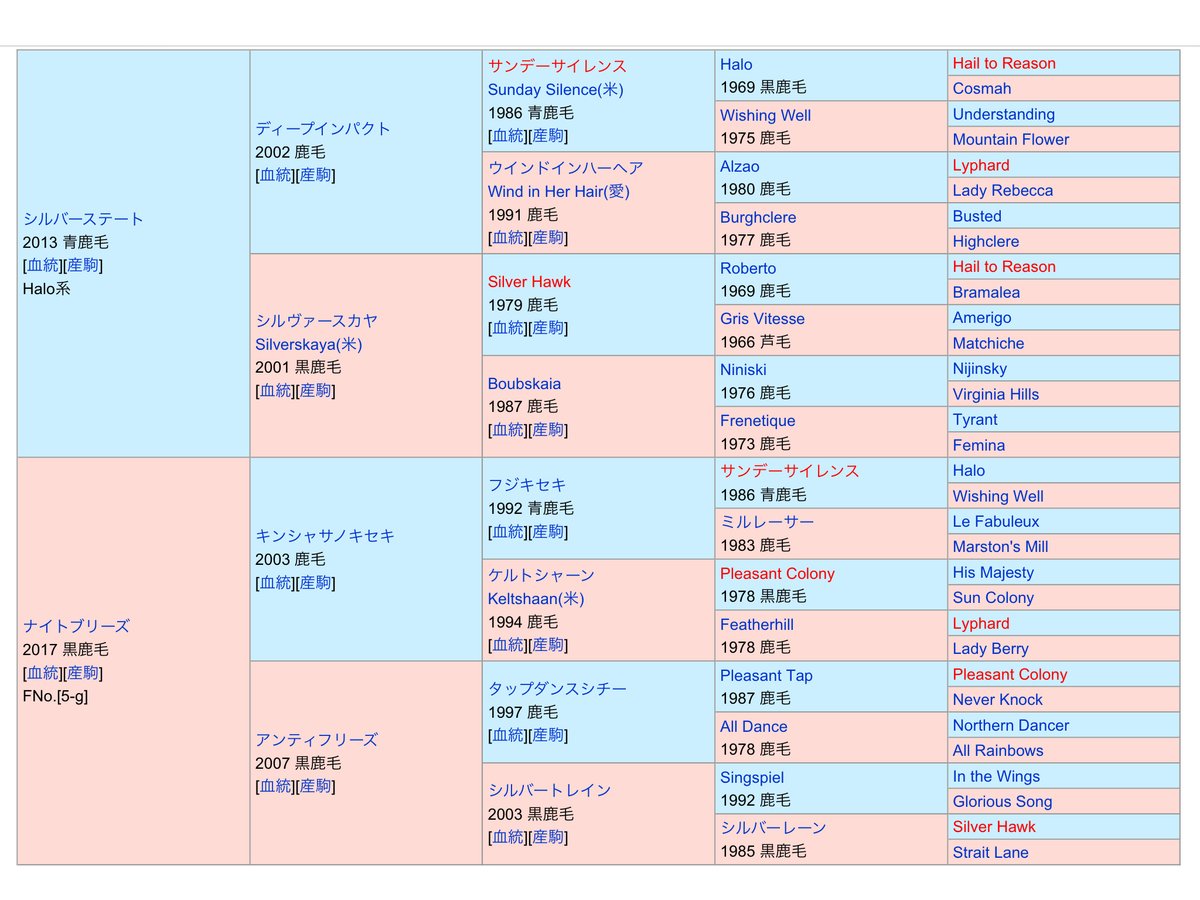Open the シルバーステート horse link

point(83,219)
